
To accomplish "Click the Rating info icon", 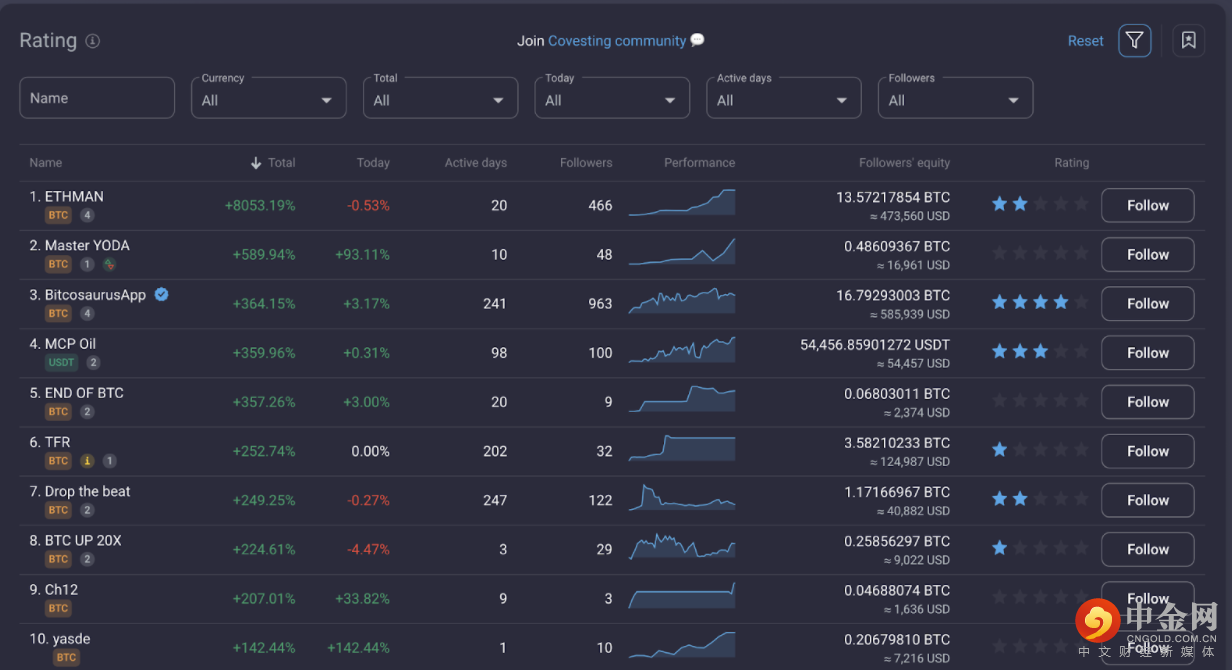I will [x=93, y=41].
